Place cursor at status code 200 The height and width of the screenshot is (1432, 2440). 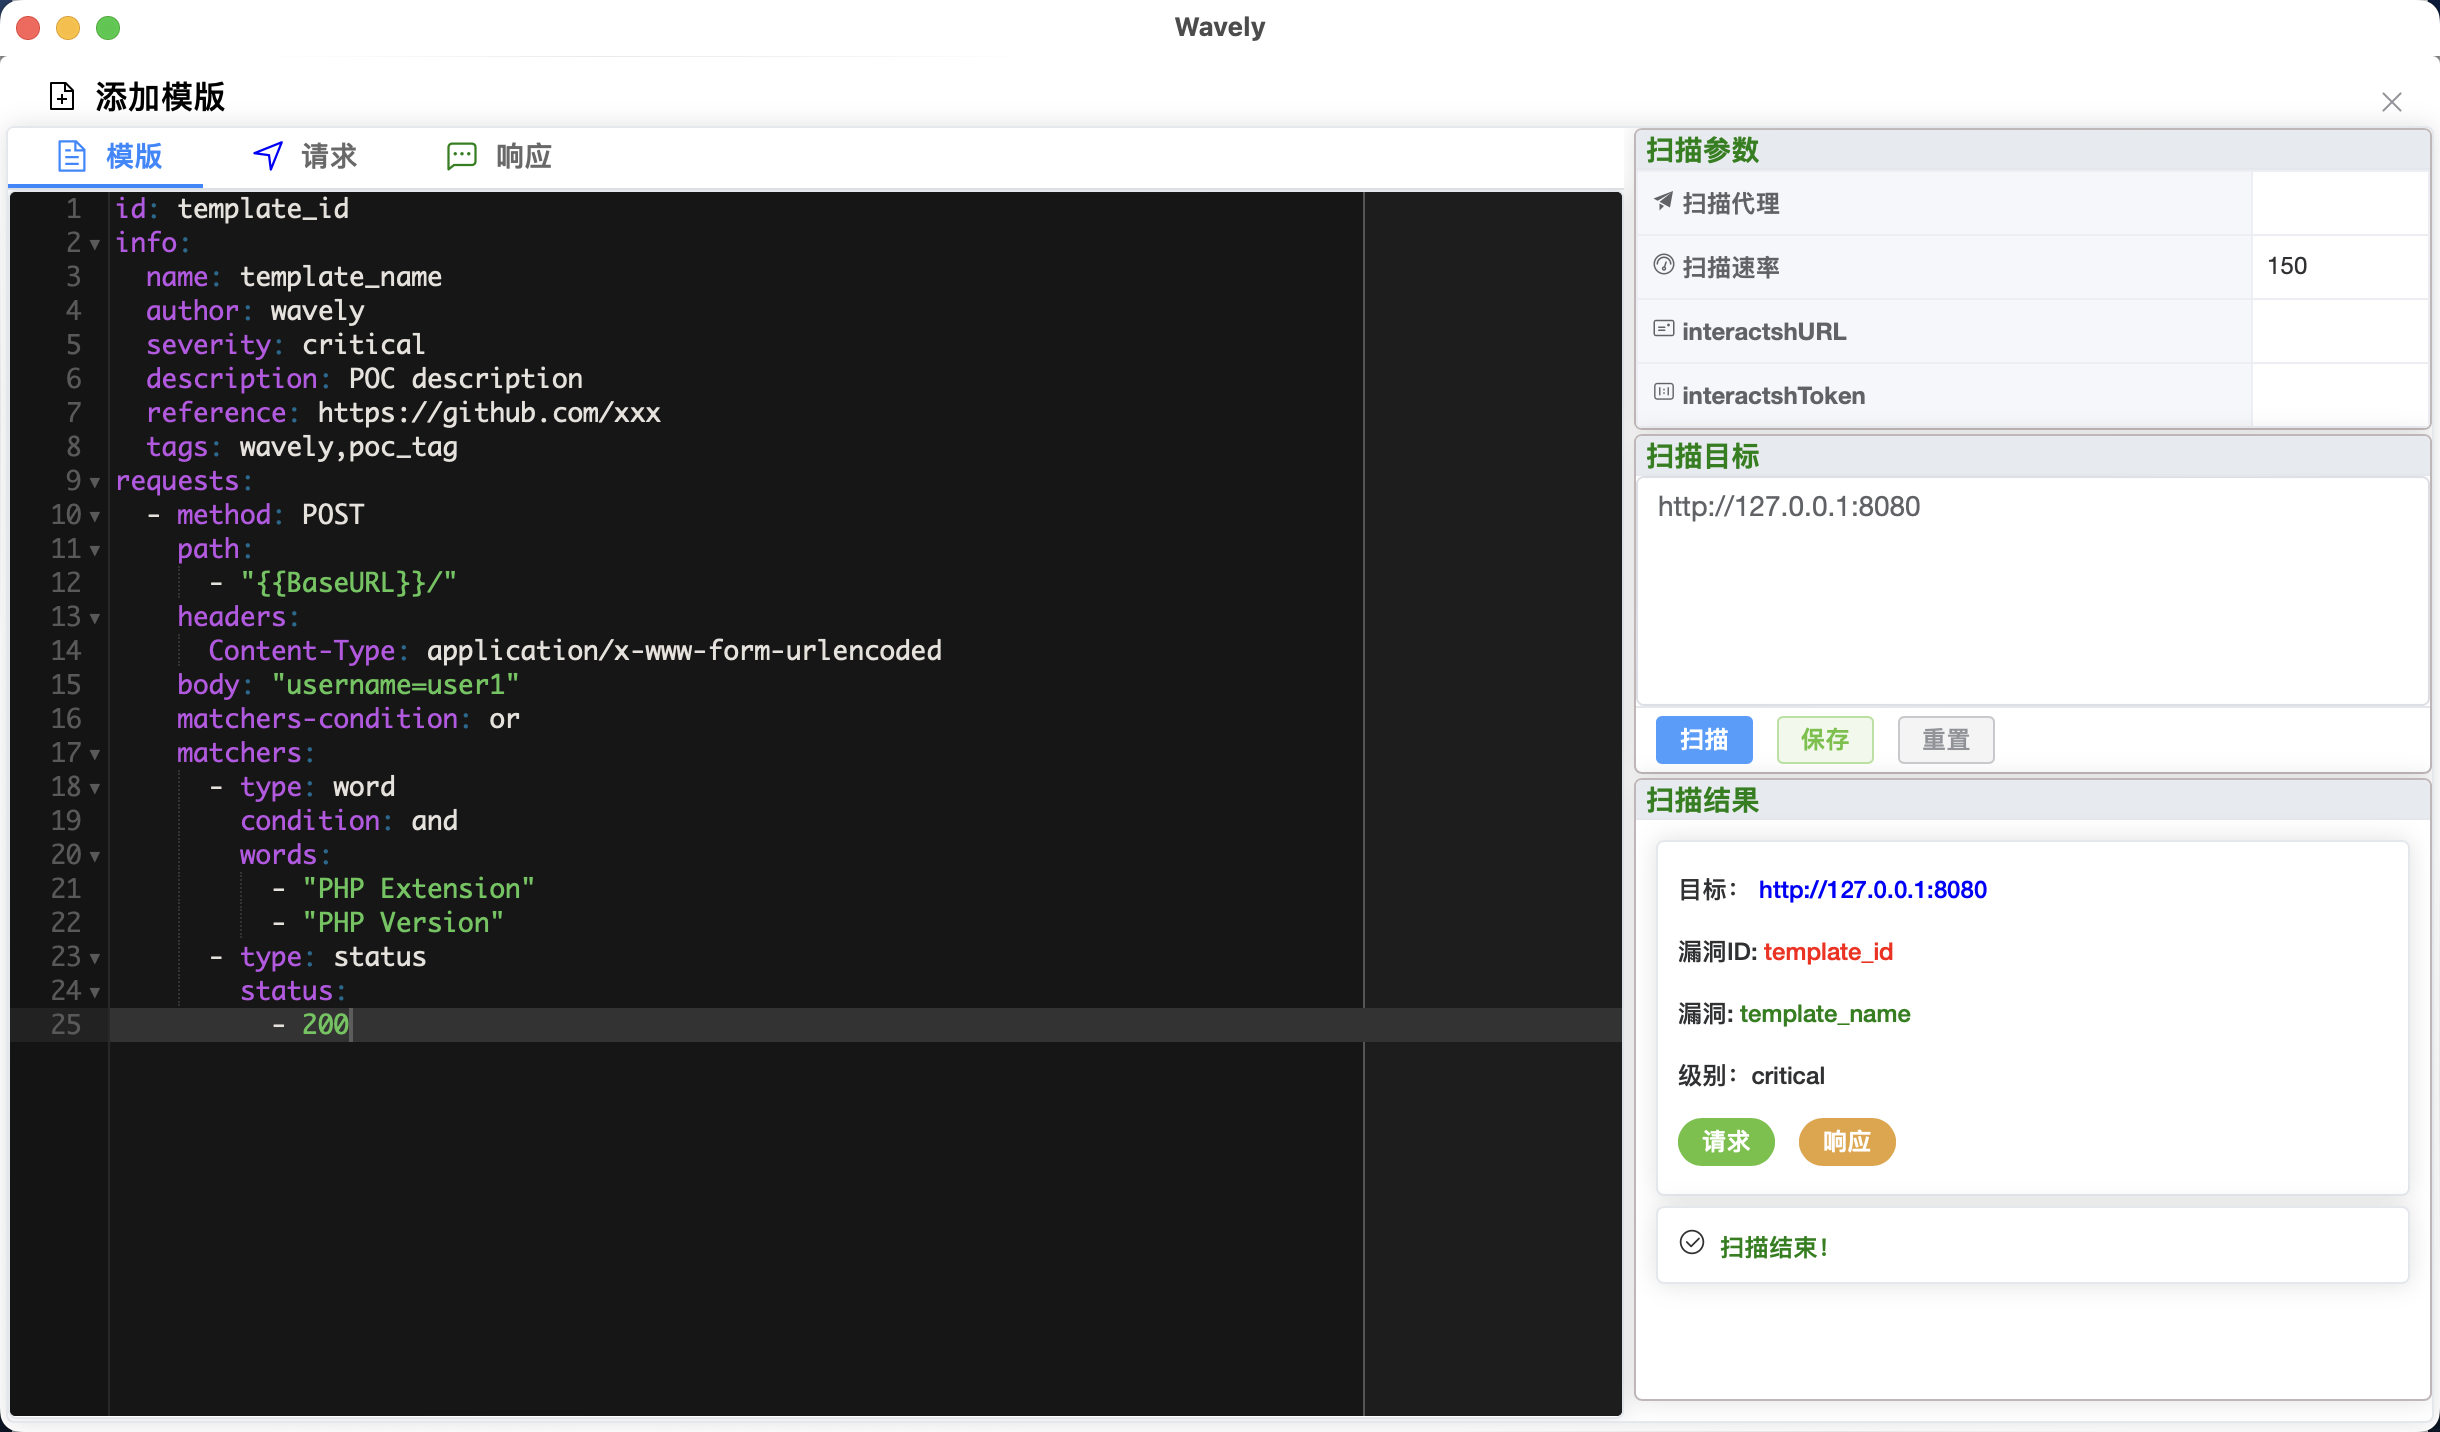click(x=325, y=1024)
